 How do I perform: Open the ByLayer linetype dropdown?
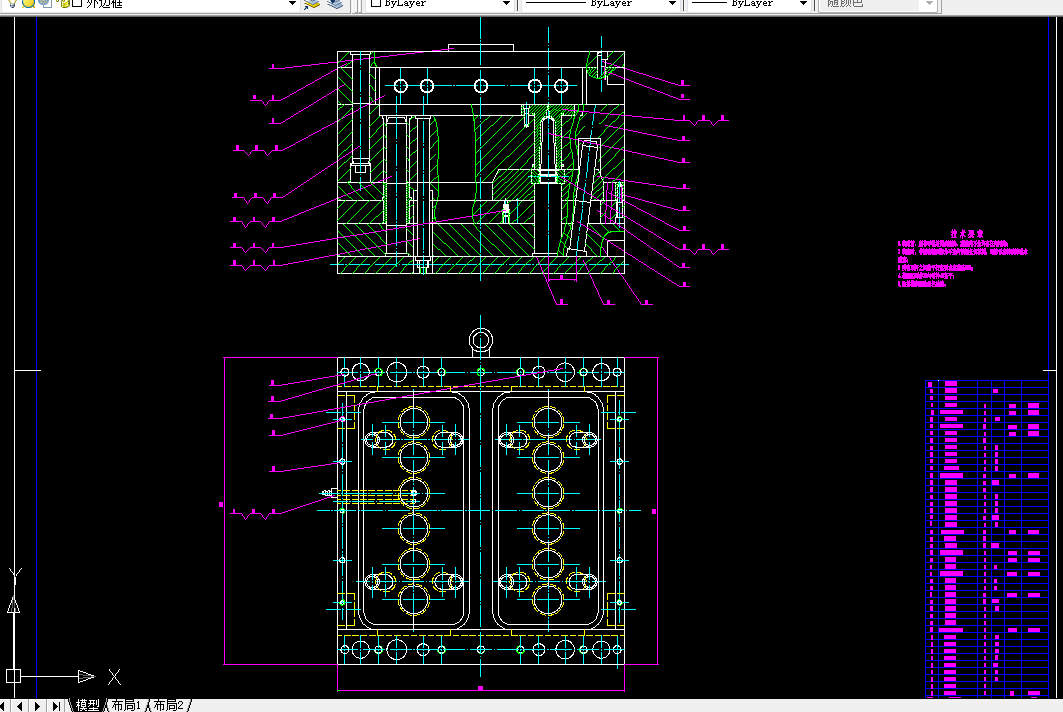click(672, 3)
